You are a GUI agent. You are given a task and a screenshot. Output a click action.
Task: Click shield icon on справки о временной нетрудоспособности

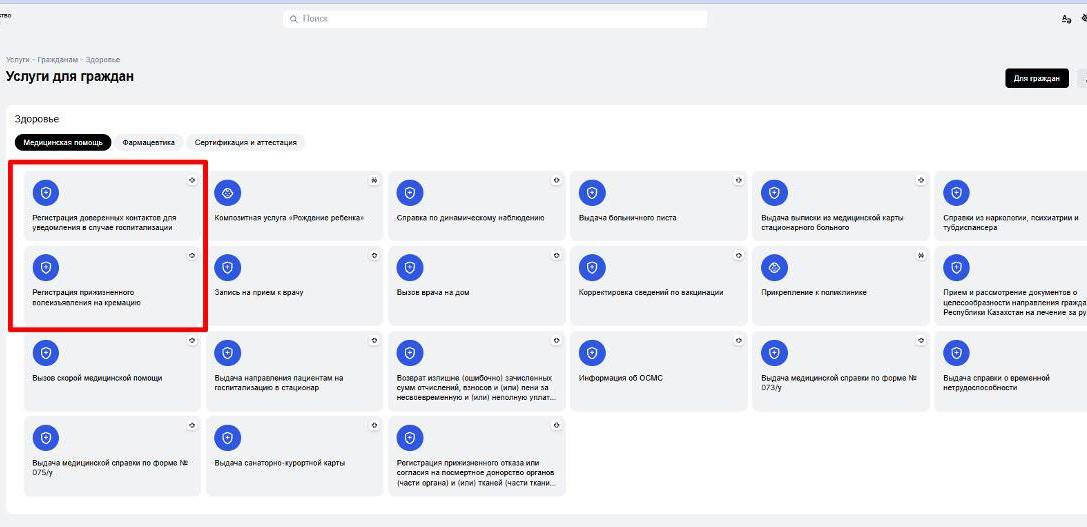coord(957,353)
